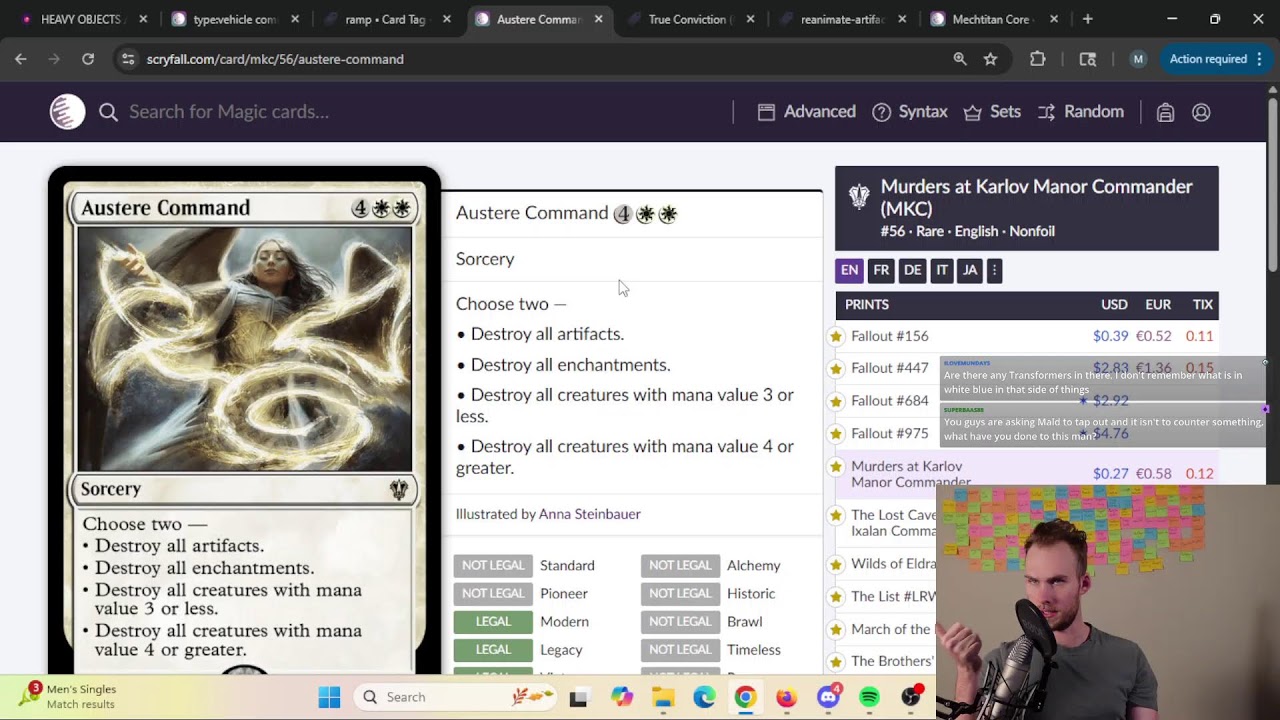Click the €0.58 EUR price for Murders at Karlov
The height and width of the screenshot is (720, 1280).
point(1153,474)
